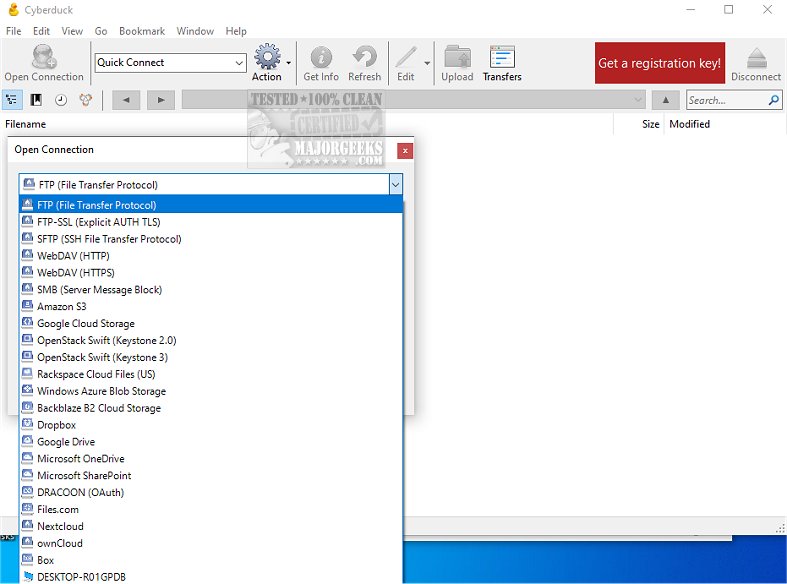The width and height of the screenshot is (787, 584).
Task: Click the icon beside the Amazon S3 entry
Action: pos(28,306)
